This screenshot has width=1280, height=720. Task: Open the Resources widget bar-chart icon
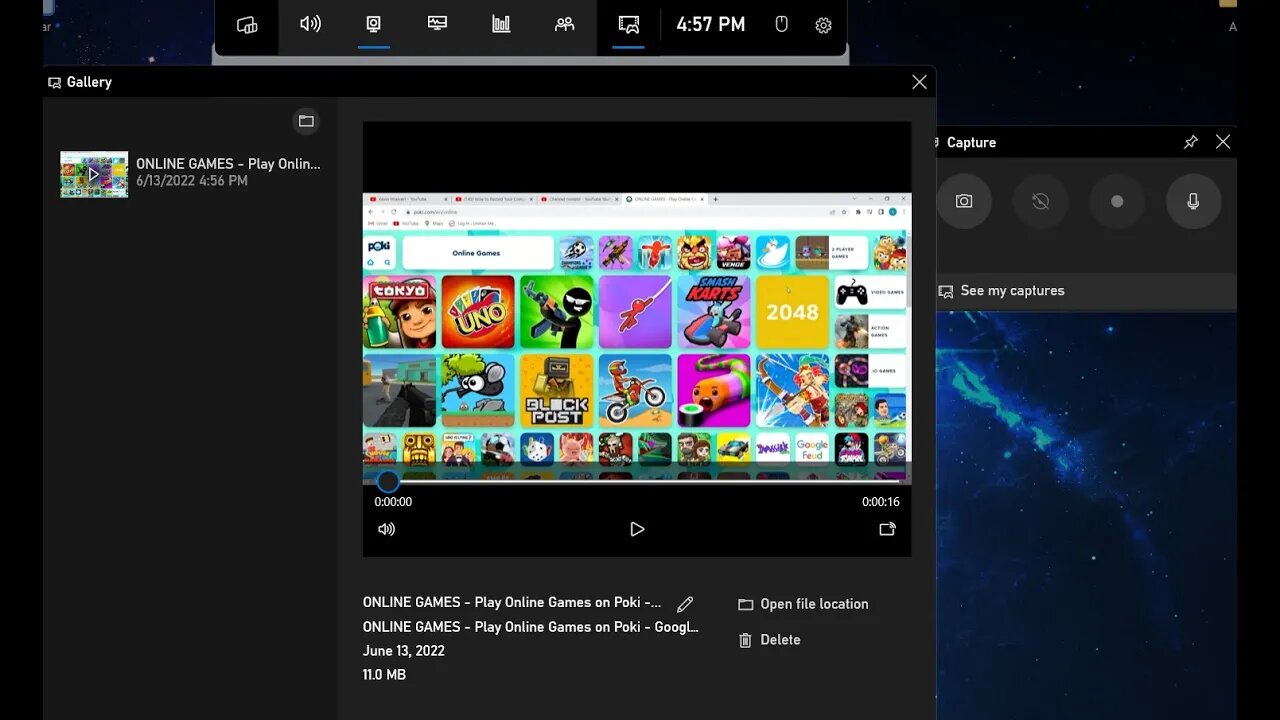501,24
